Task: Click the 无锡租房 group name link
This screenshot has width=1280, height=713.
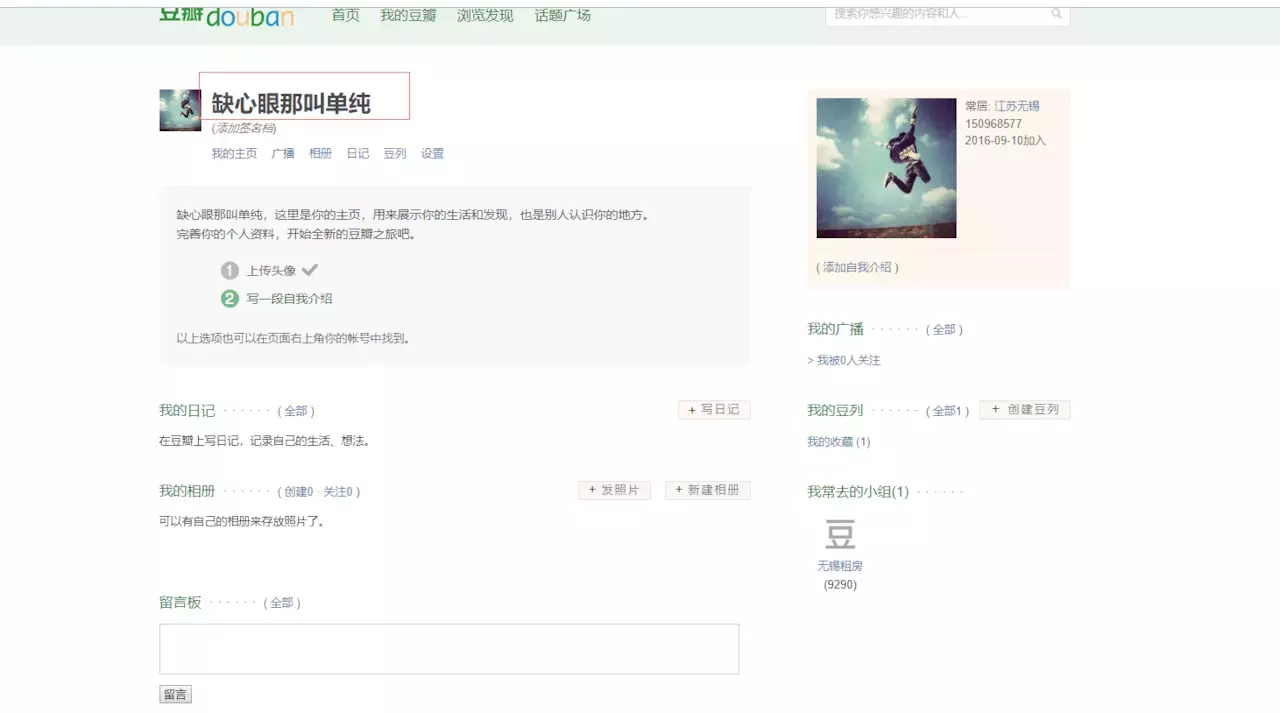Action: (x=840, y=566)
